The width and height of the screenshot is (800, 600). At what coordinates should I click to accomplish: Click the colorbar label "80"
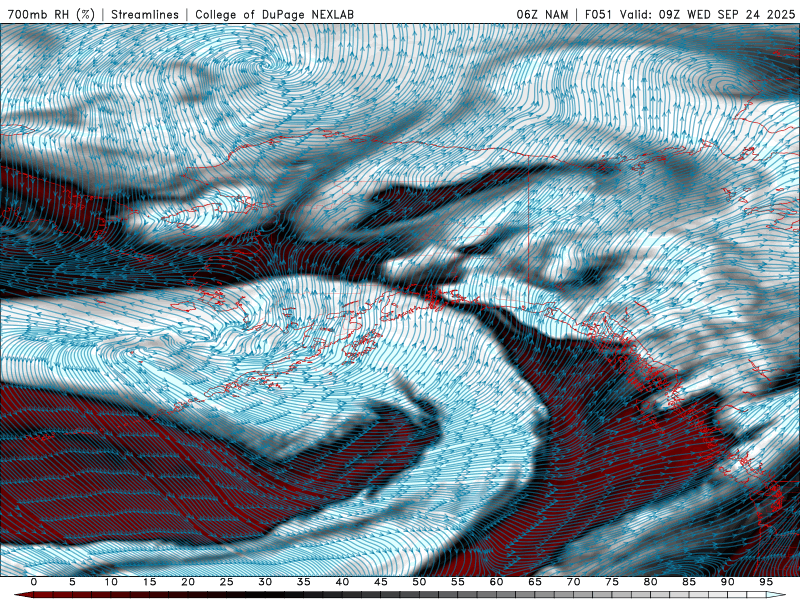tap(650, 582)
